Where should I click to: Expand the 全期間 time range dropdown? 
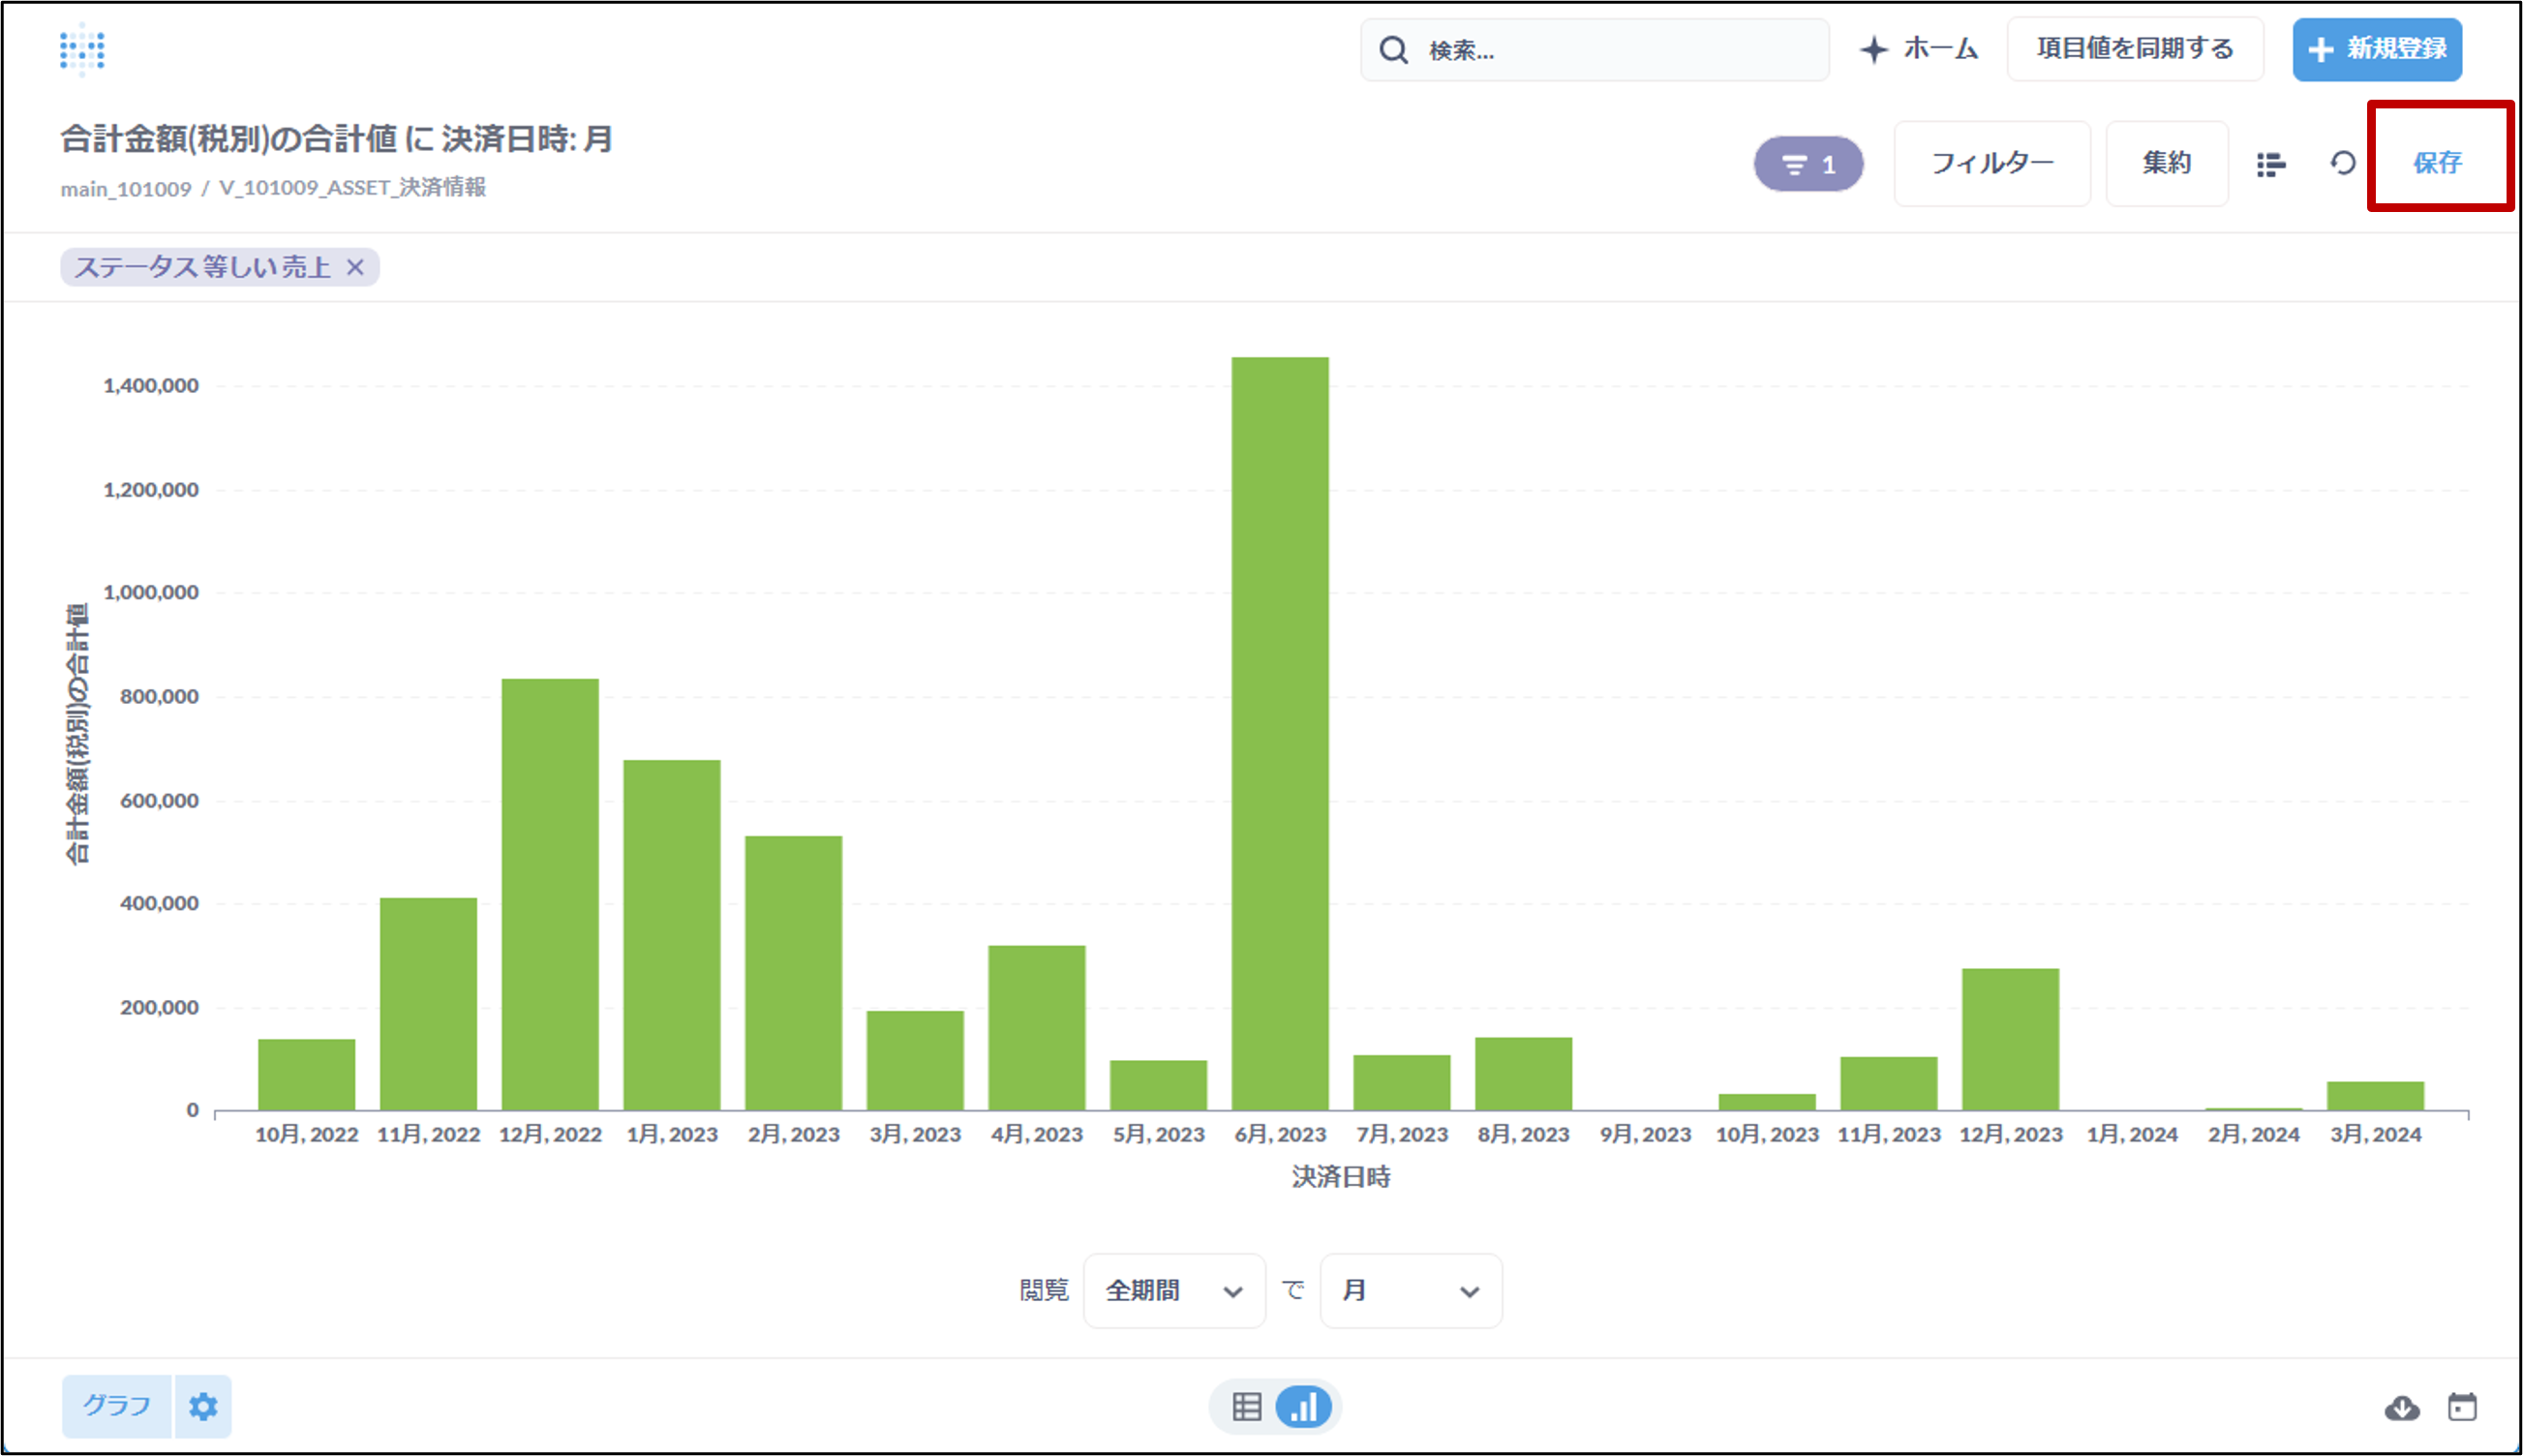point(1174,1291)
